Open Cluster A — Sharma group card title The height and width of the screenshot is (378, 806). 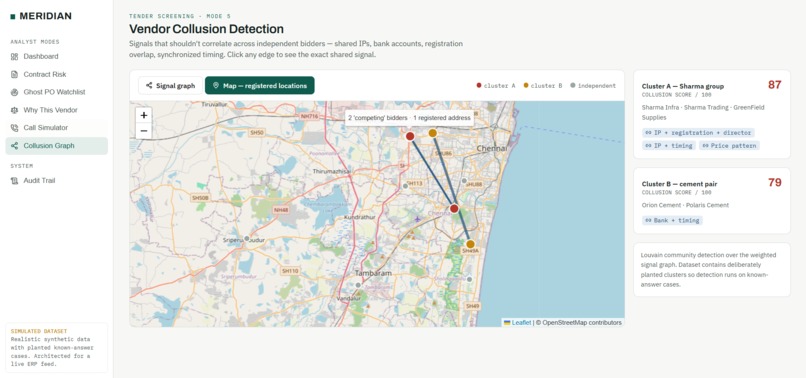[683, 86]
